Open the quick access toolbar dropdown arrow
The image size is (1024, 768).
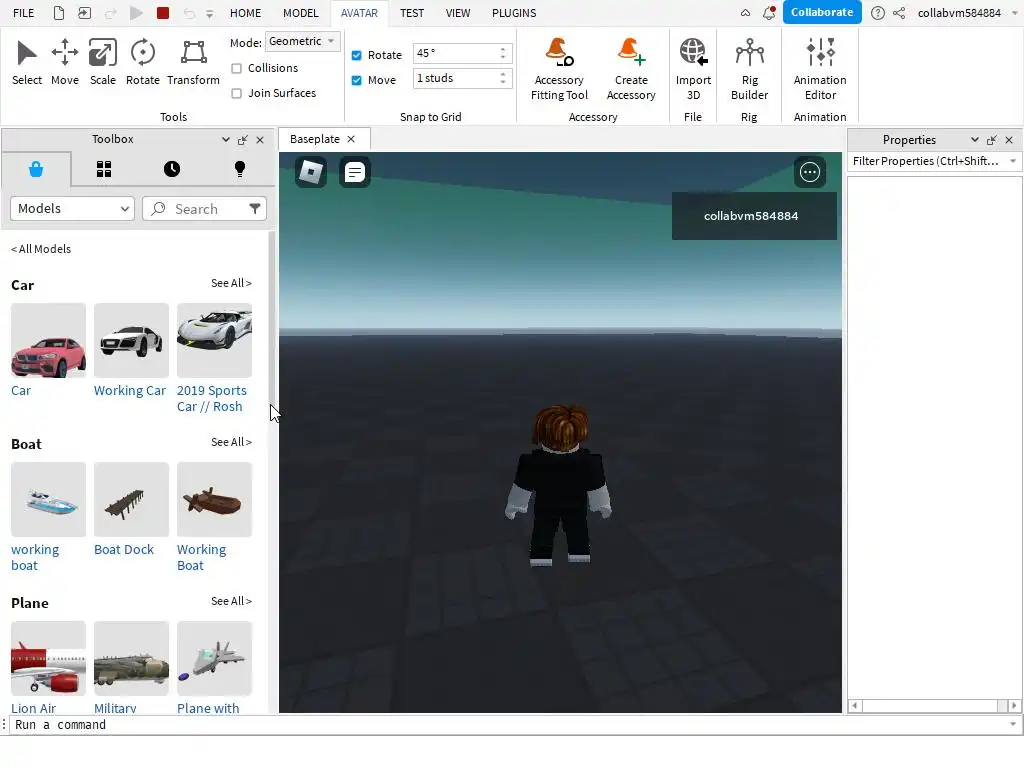[x=210, y=14]
